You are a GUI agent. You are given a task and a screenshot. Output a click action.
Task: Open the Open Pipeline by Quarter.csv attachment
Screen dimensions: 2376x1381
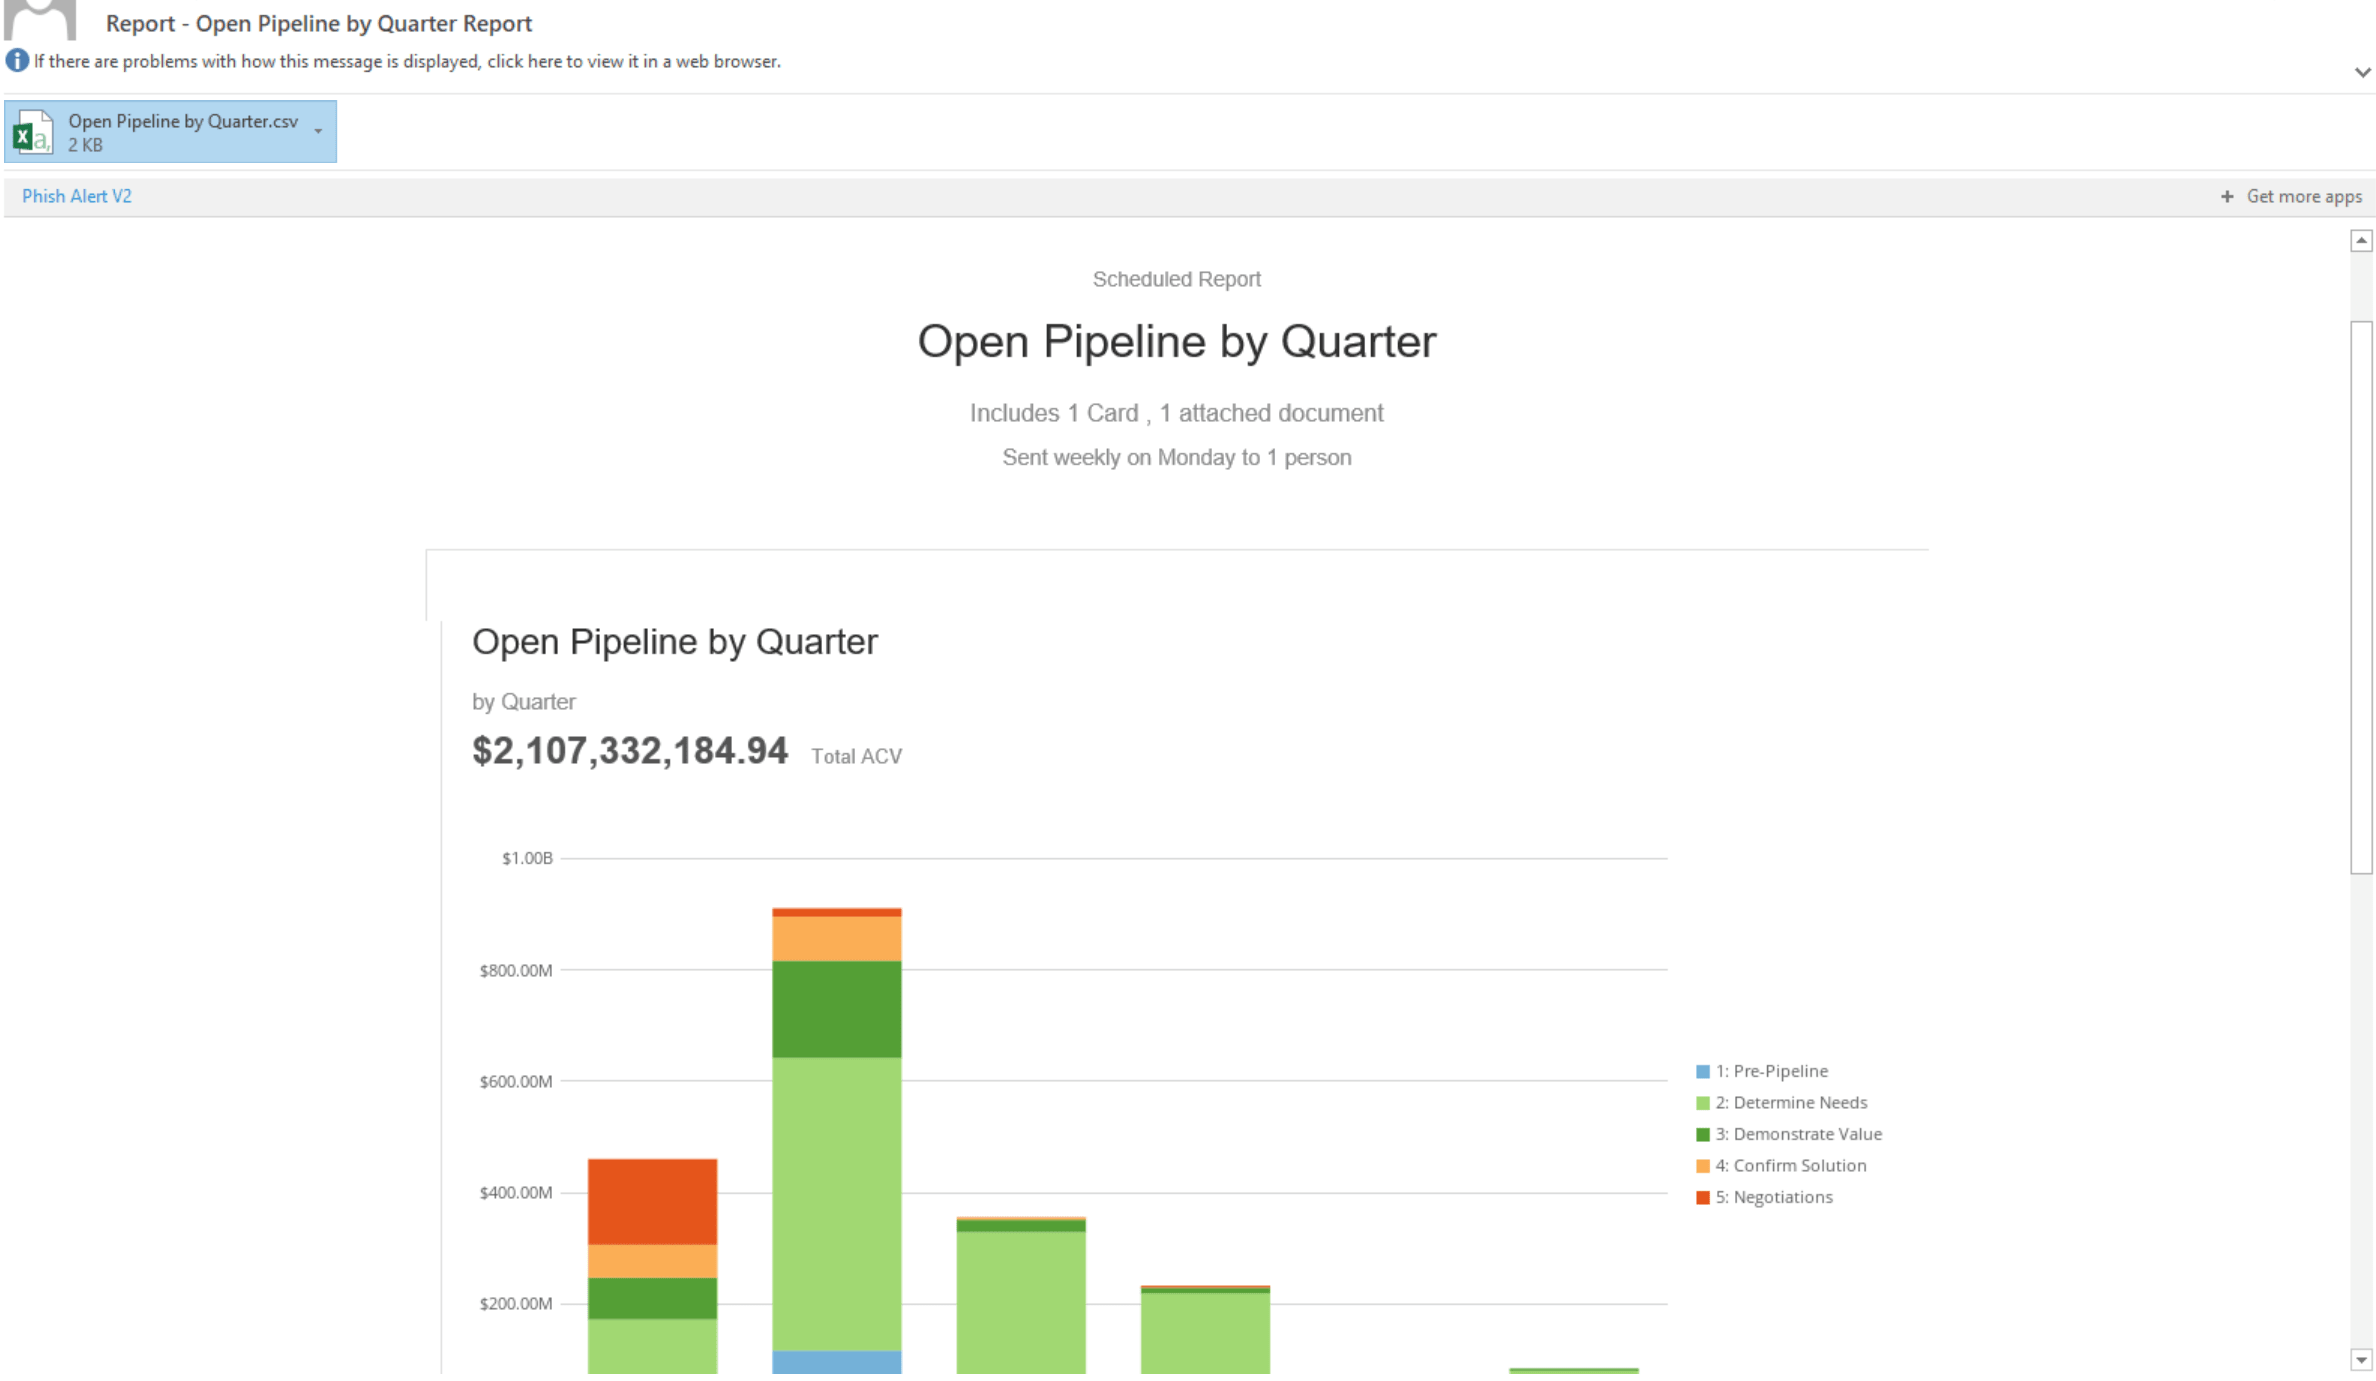(182, 122)
